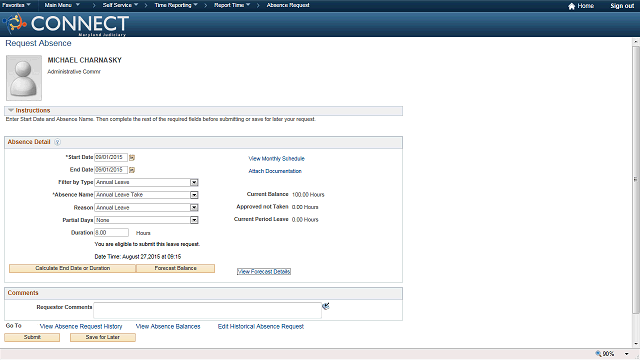Open the Partial Days dropdown

click(194, 220)
